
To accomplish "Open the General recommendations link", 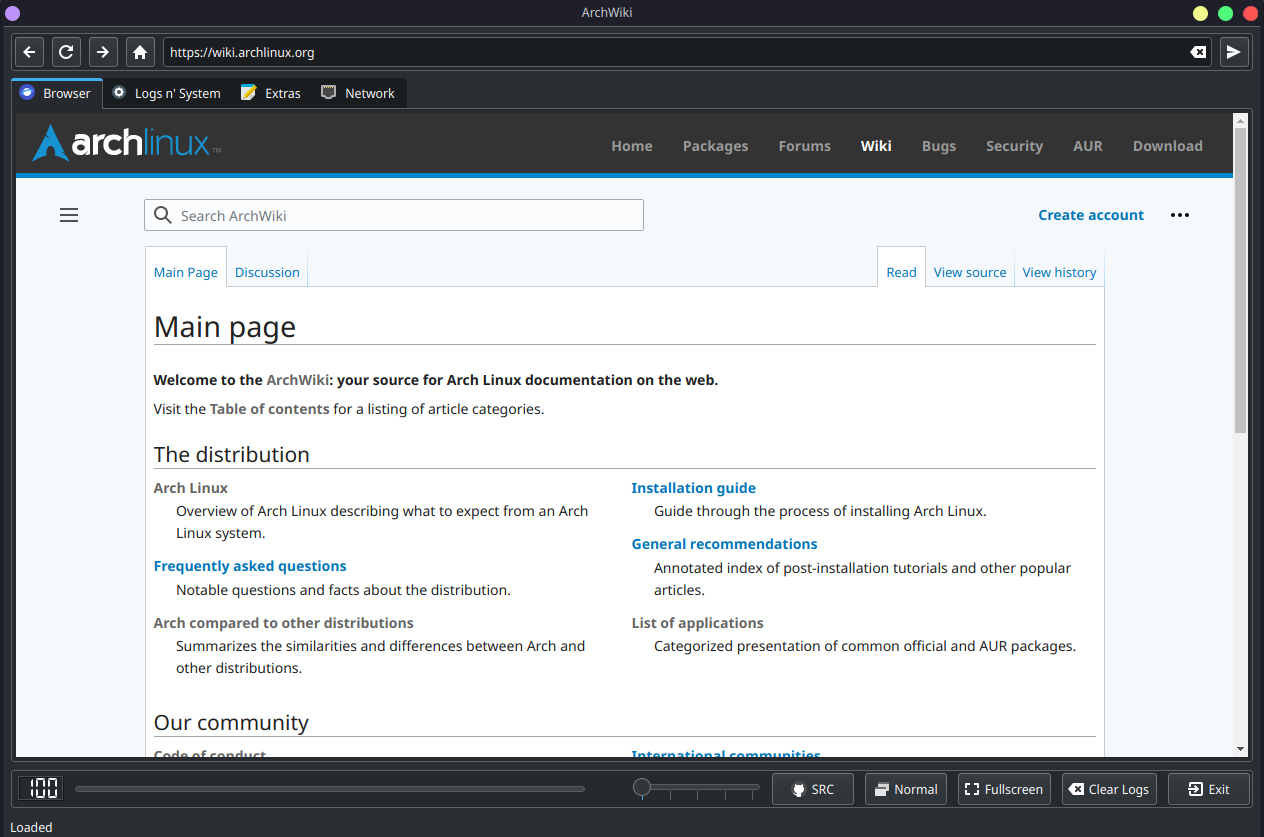I will 725,544.
